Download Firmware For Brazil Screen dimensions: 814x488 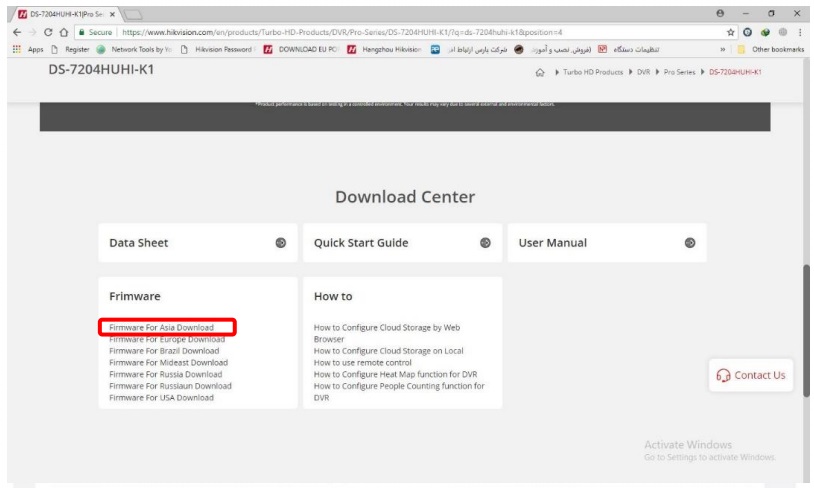click(164, 351)
